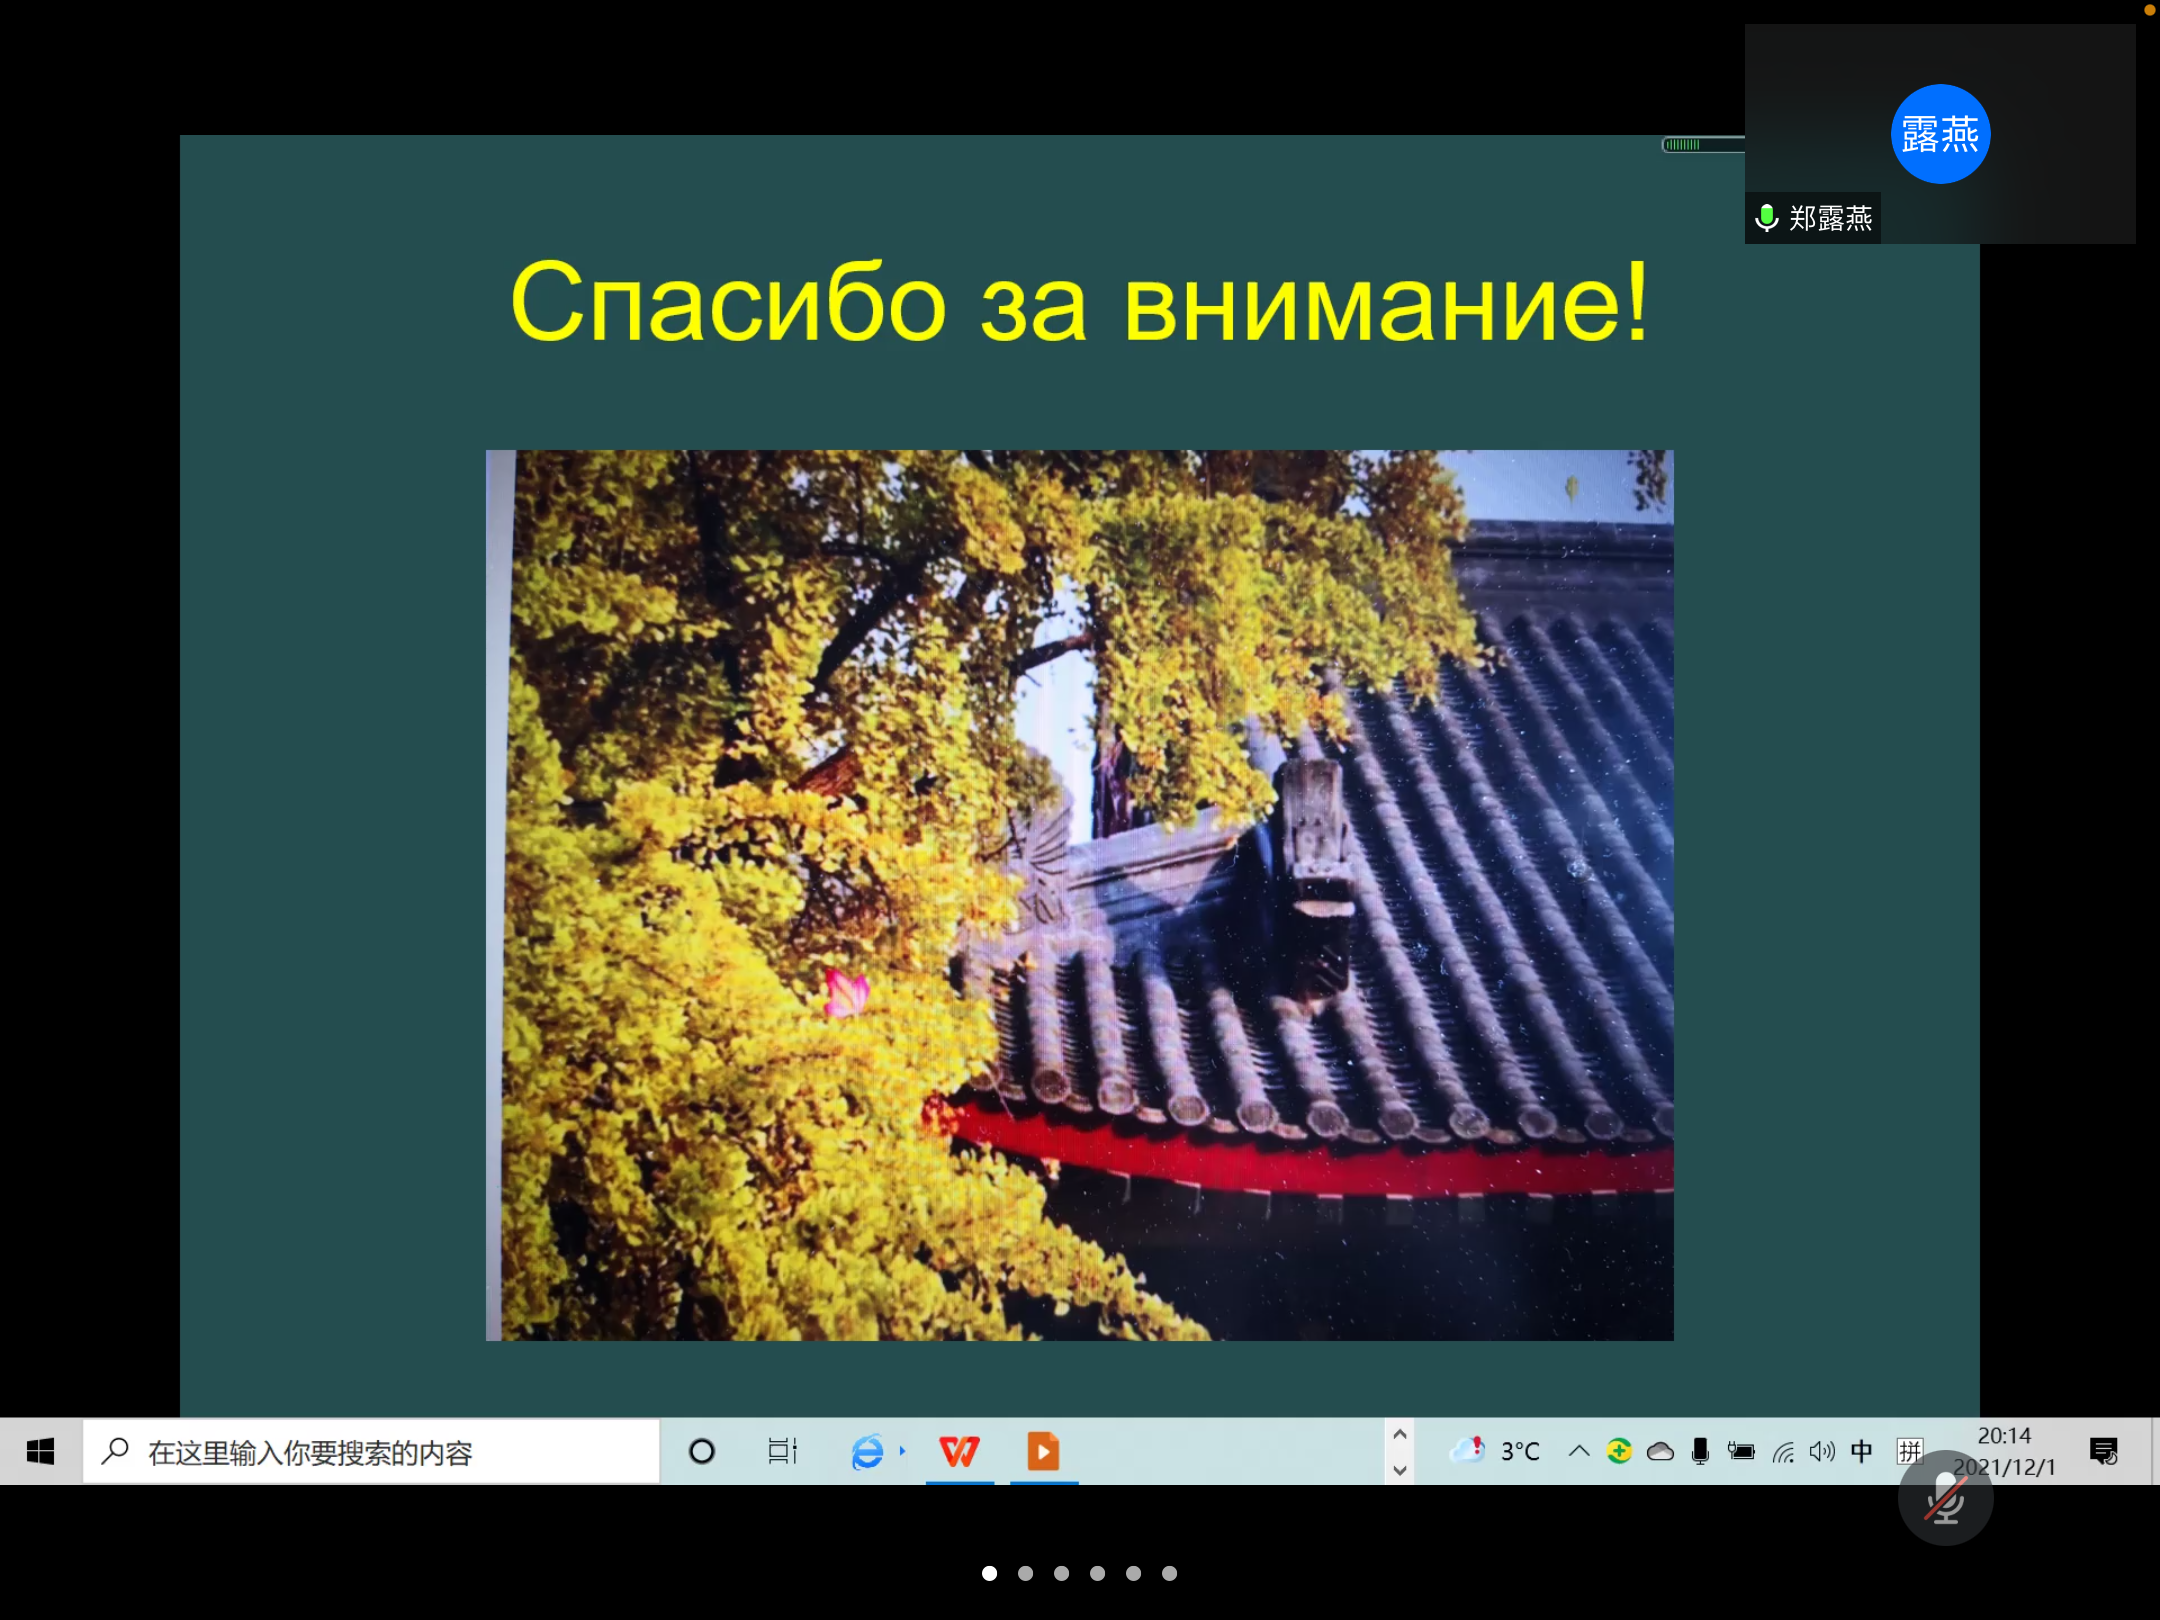
Task: Select the last page indicator dot
Action: (1169, 1573)
